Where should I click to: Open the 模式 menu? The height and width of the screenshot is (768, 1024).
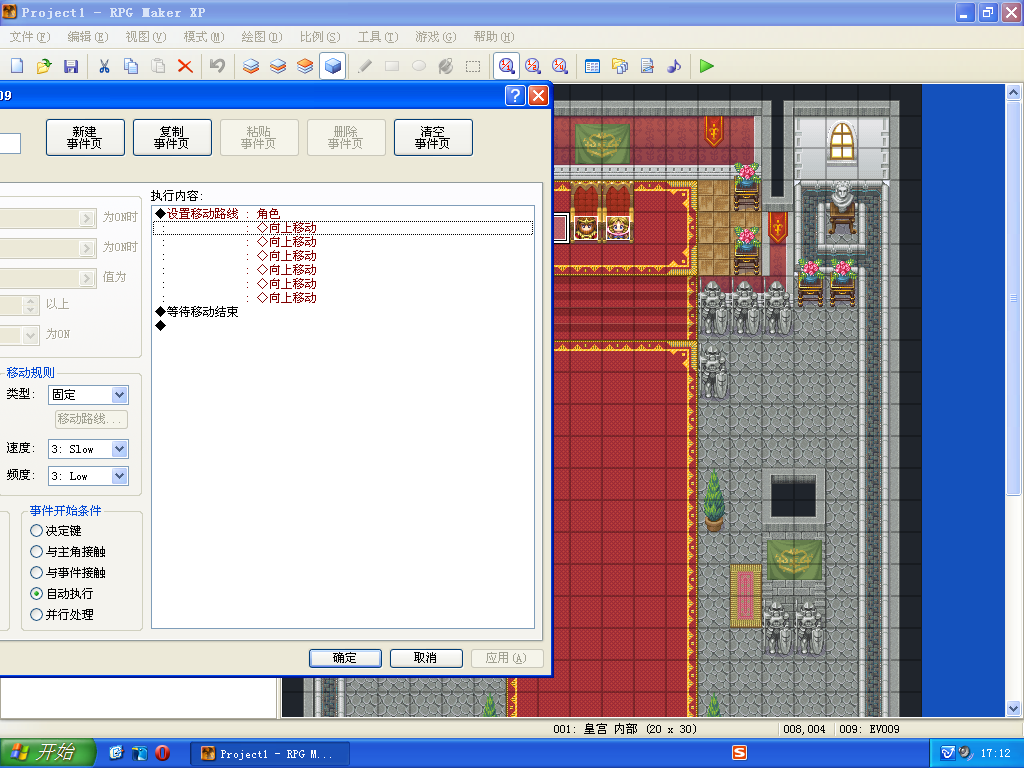204,37
